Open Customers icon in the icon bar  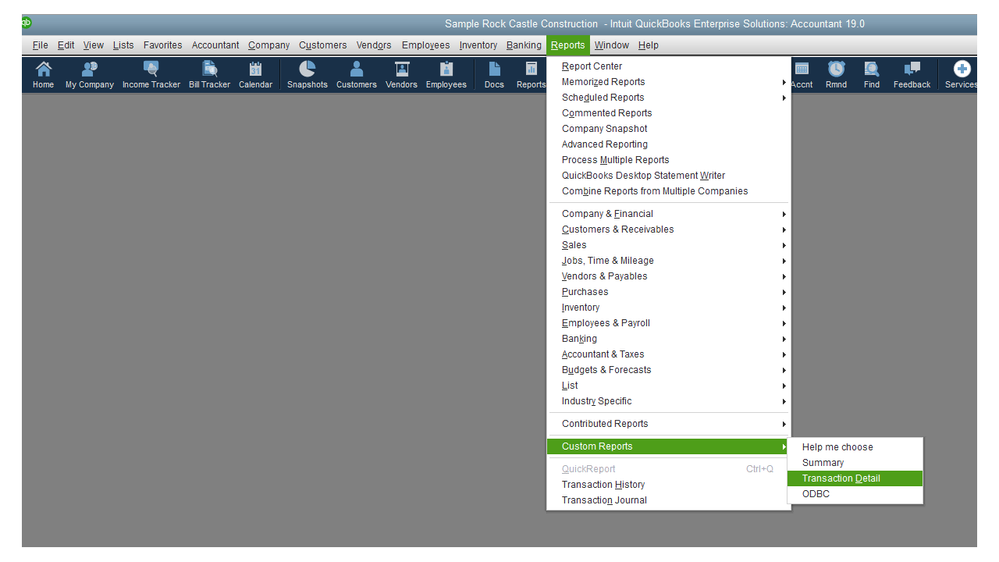point(356,75)
